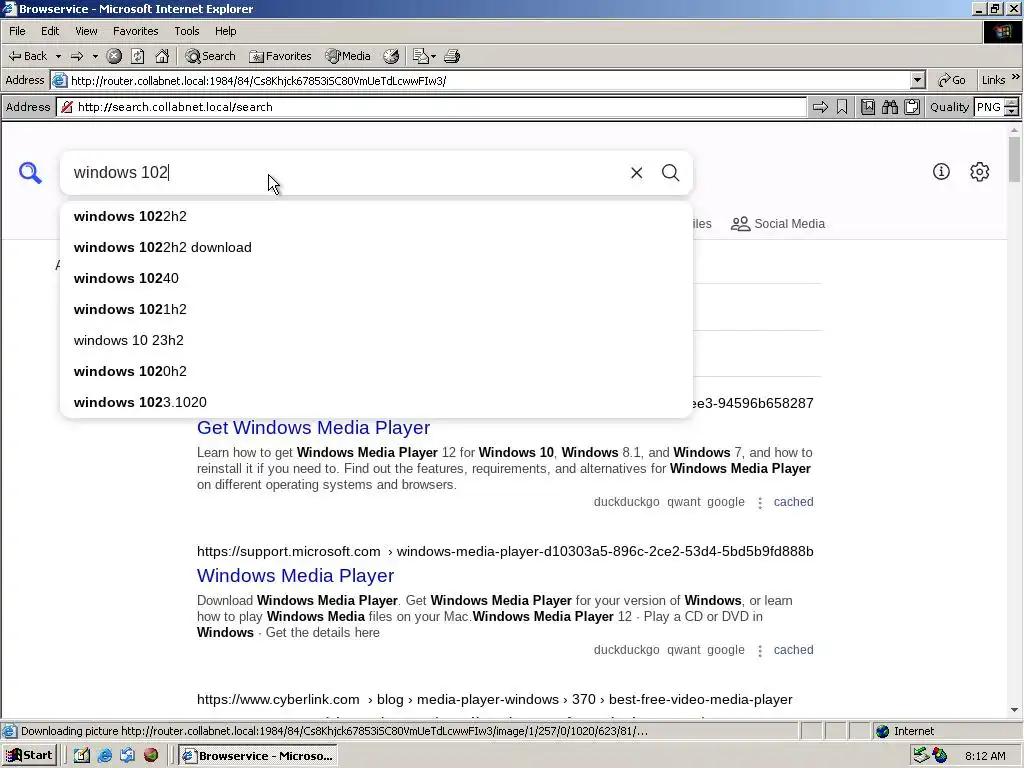This screenshot has width=1024, height=768.
Task: Click the Quality PNG selector field
Action: (x=988, y=107)
